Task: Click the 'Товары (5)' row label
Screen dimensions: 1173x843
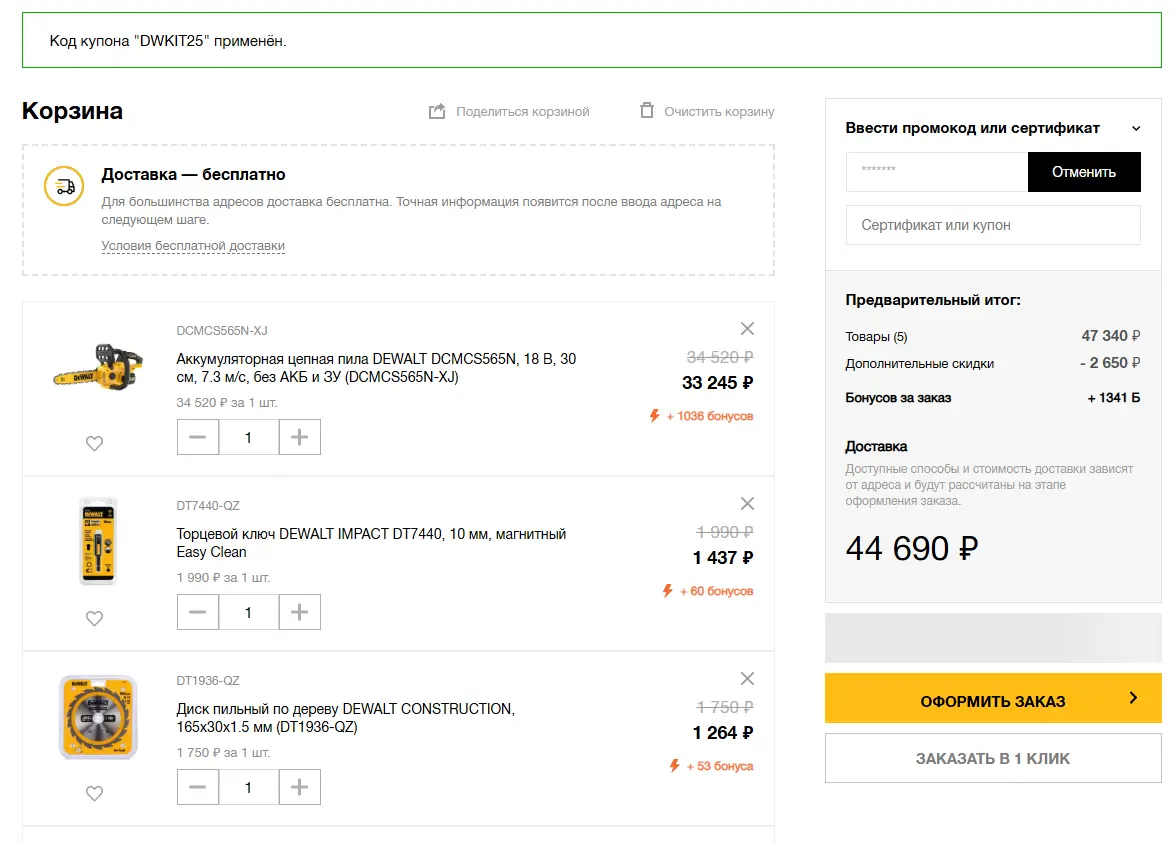Action: click(876, 337)
